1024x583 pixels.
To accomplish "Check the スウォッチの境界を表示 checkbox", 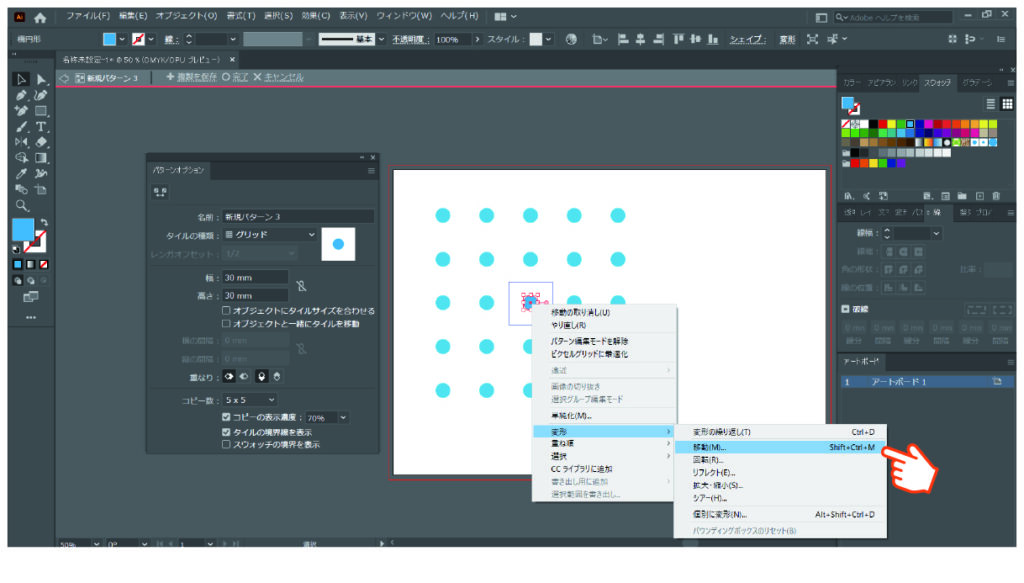I will point(226,445).
